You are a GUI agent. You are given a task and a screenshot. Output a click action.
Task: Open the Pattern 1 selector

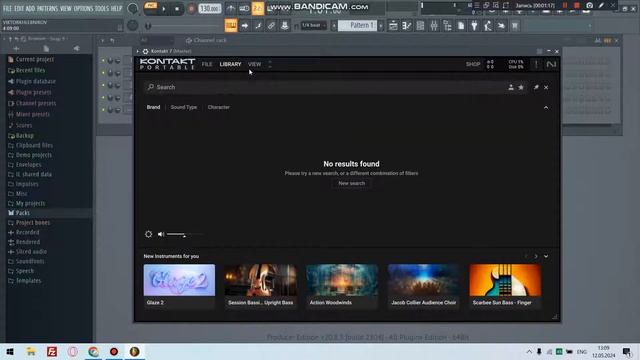(x=358, y=26)
